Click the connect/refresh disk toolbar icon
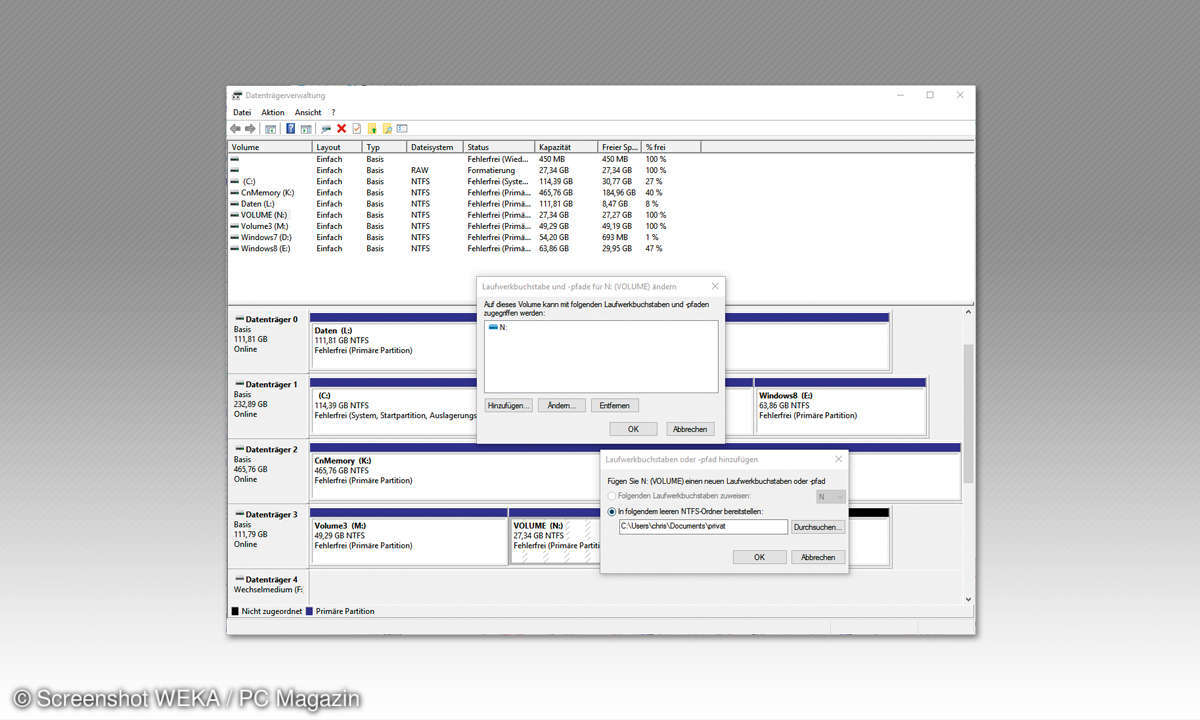 [326, 129]
